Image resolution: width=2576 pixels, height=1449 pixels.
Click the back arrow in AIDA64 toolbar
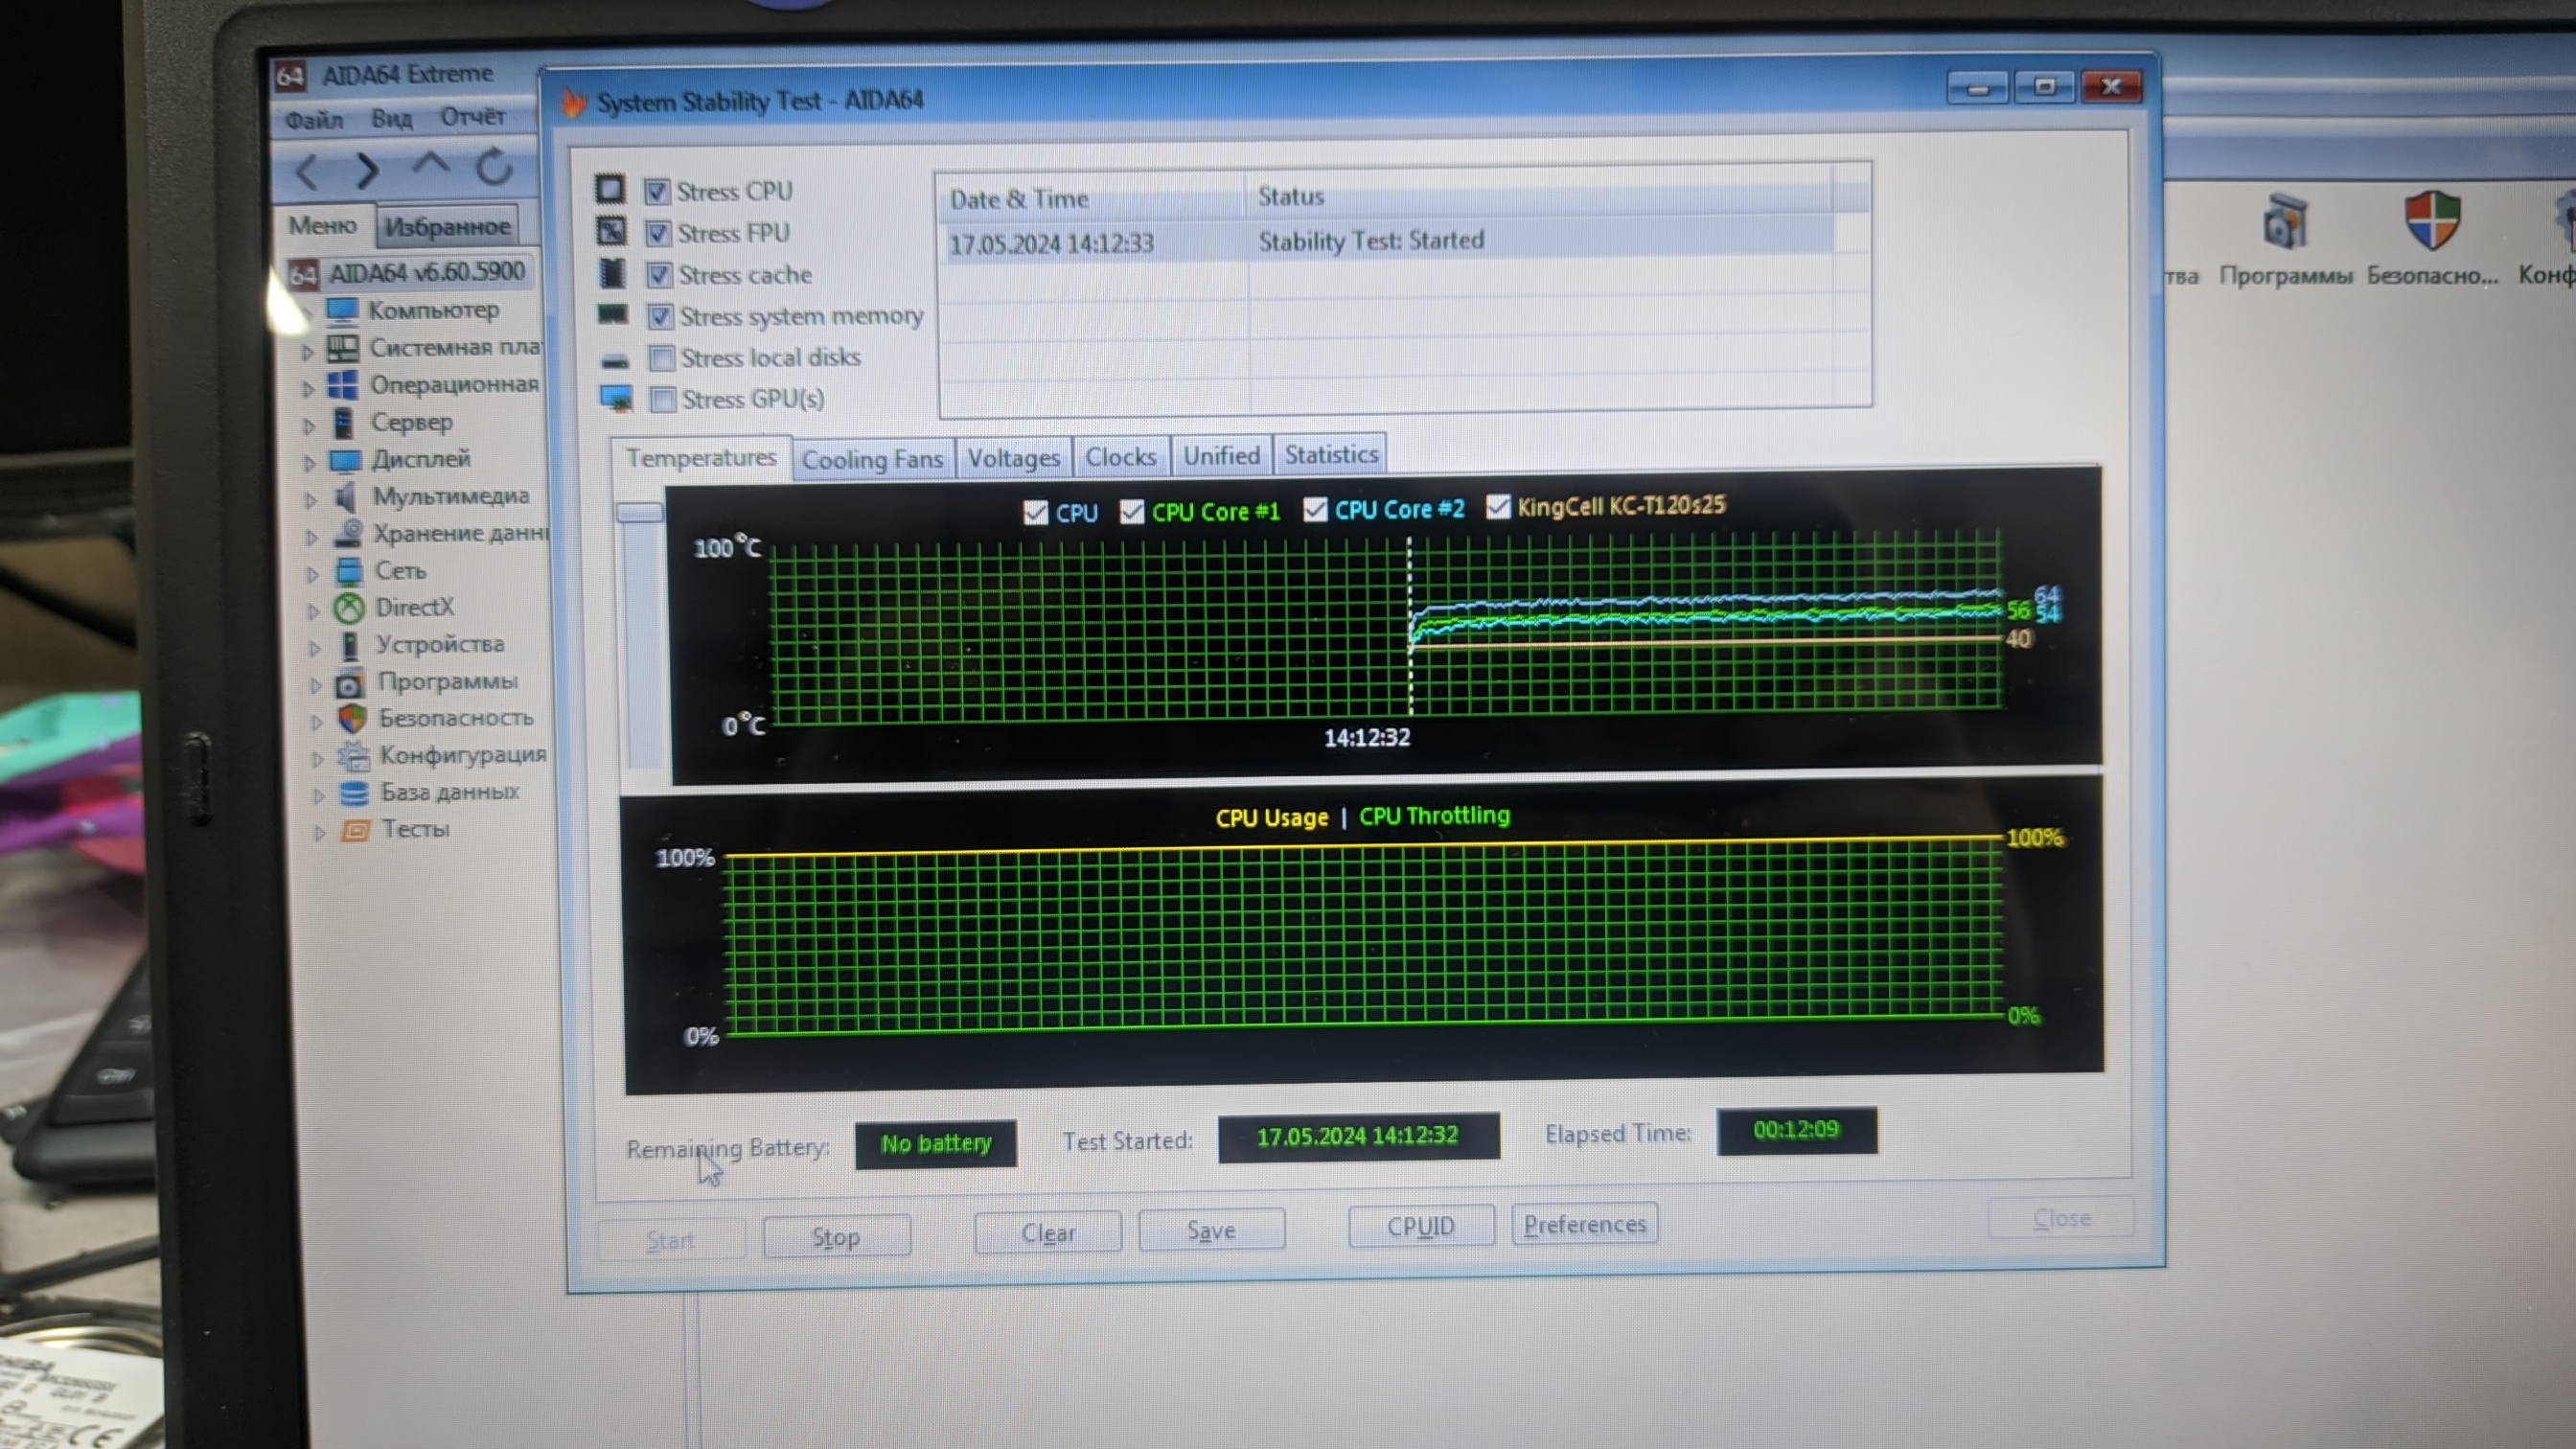[x=307, y=171]
